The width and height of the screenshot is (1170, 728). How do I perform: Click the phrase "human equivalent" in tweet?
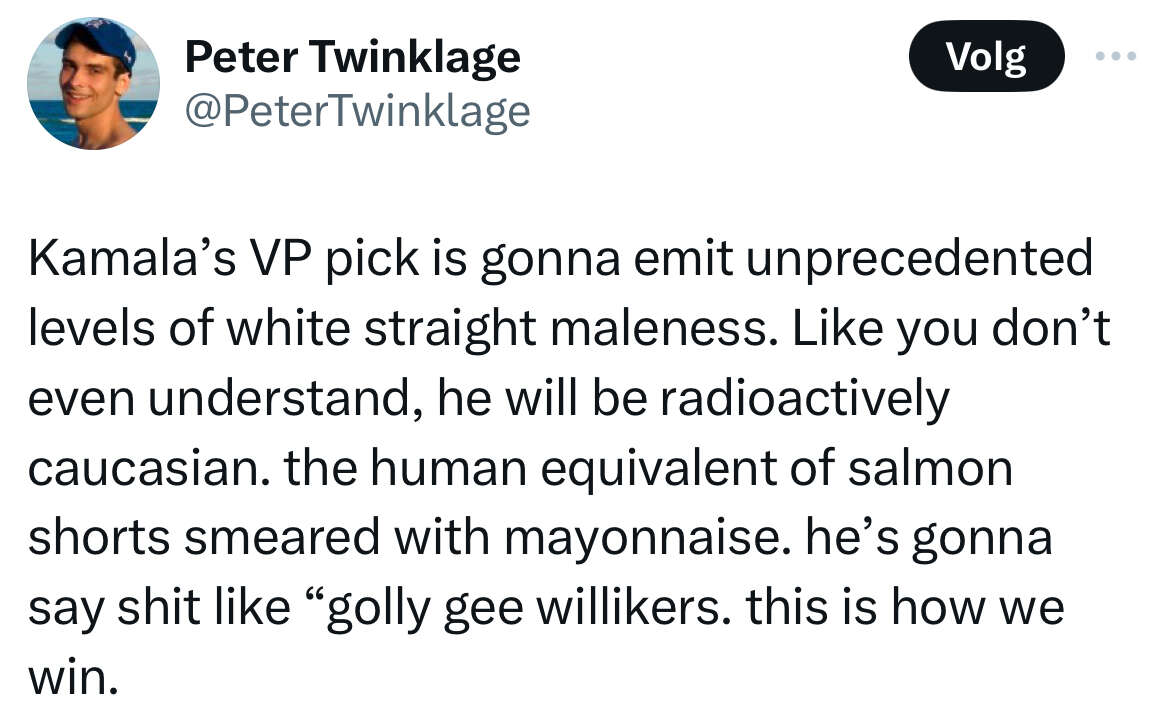[x=573, y=468]
